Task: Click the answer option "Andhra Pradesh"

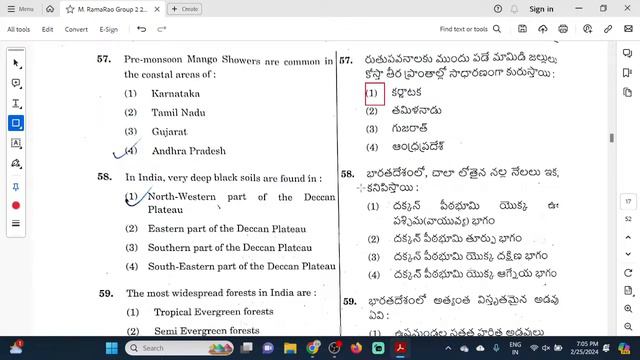Action: point(189,151)
